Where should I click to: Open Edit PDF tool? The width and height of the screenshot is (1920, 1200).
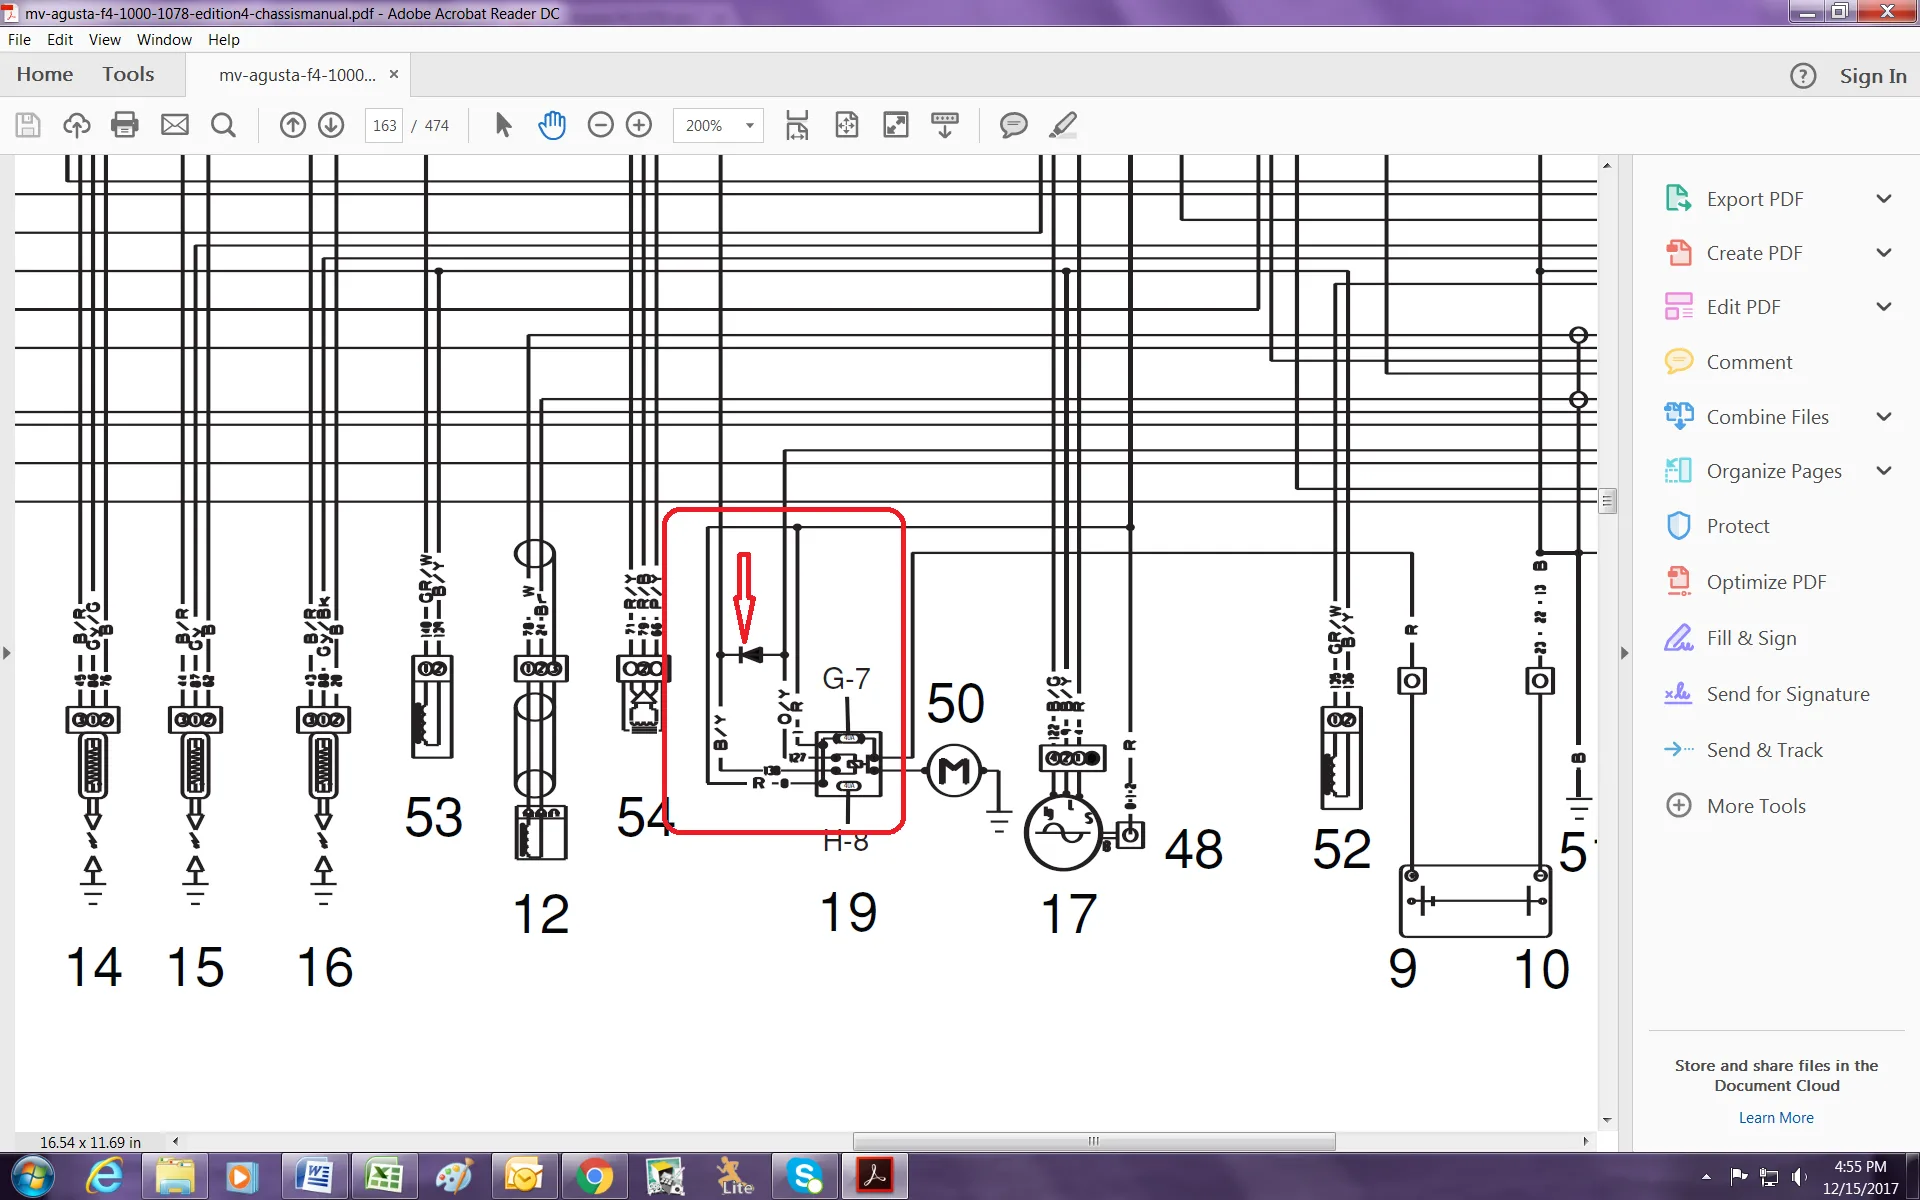(x=1743, y=307)
